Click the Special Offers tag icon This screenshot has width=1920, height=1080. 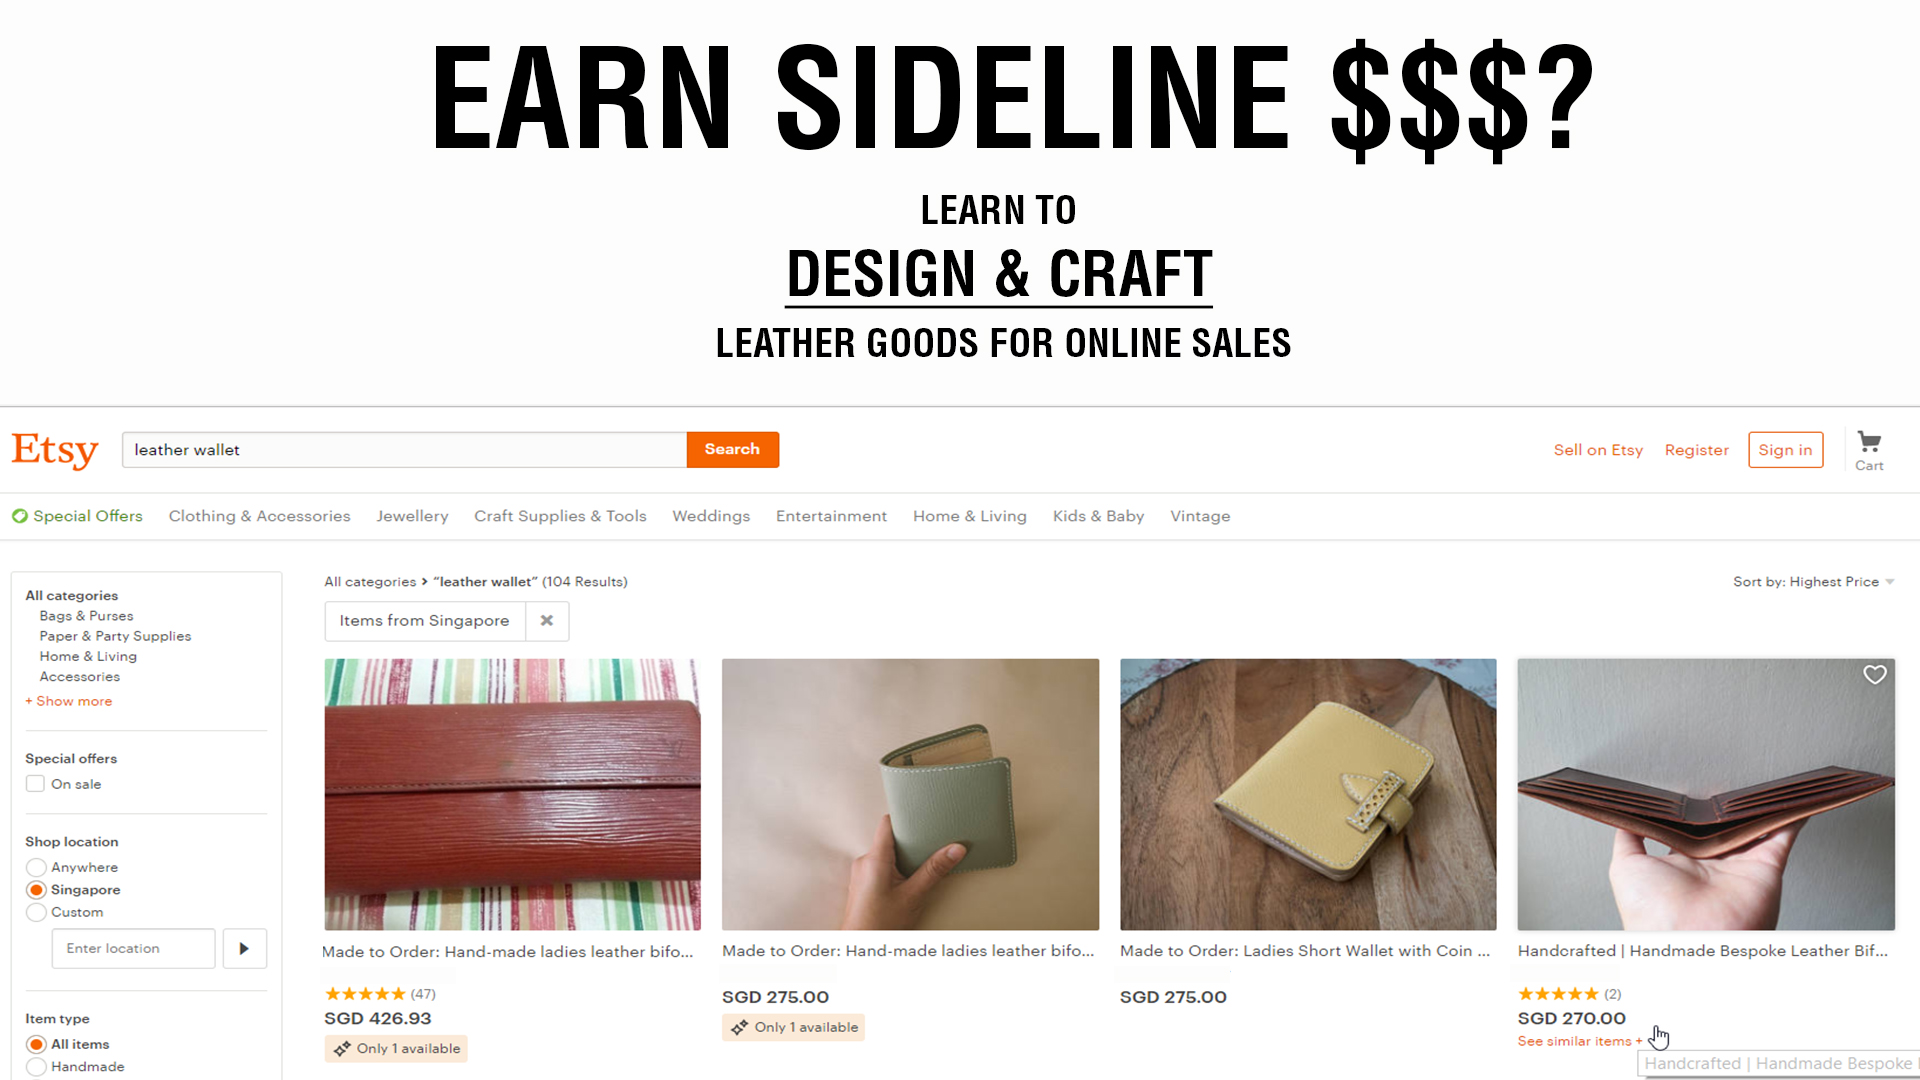tap(20, 516)
